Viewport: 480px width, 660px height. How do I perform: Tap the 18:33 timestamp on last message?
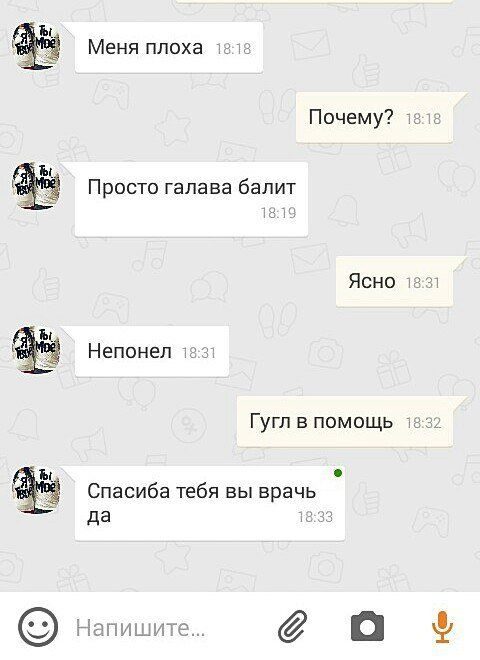pyautogui.click(x=315, y=516)
